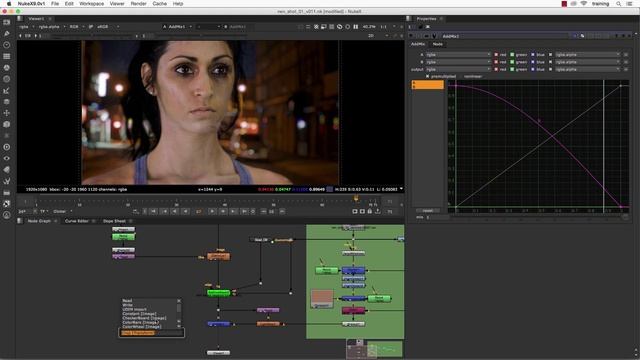The width and height of the screenshot is (640, 360).
Task: Open macOS Spotlight search icon
Action: 618,3
